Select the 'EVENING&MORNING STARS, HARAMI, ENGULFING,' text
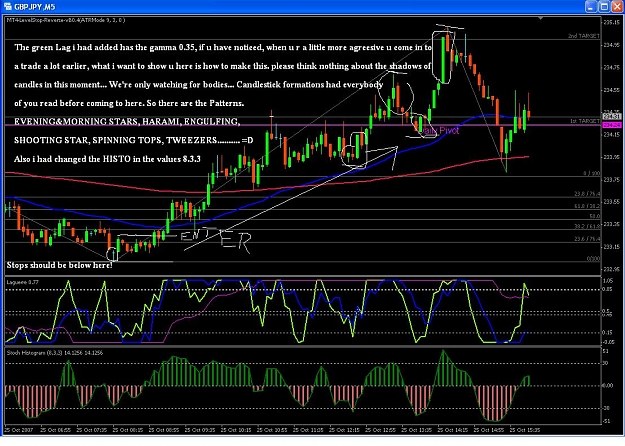 pos(127,121)
